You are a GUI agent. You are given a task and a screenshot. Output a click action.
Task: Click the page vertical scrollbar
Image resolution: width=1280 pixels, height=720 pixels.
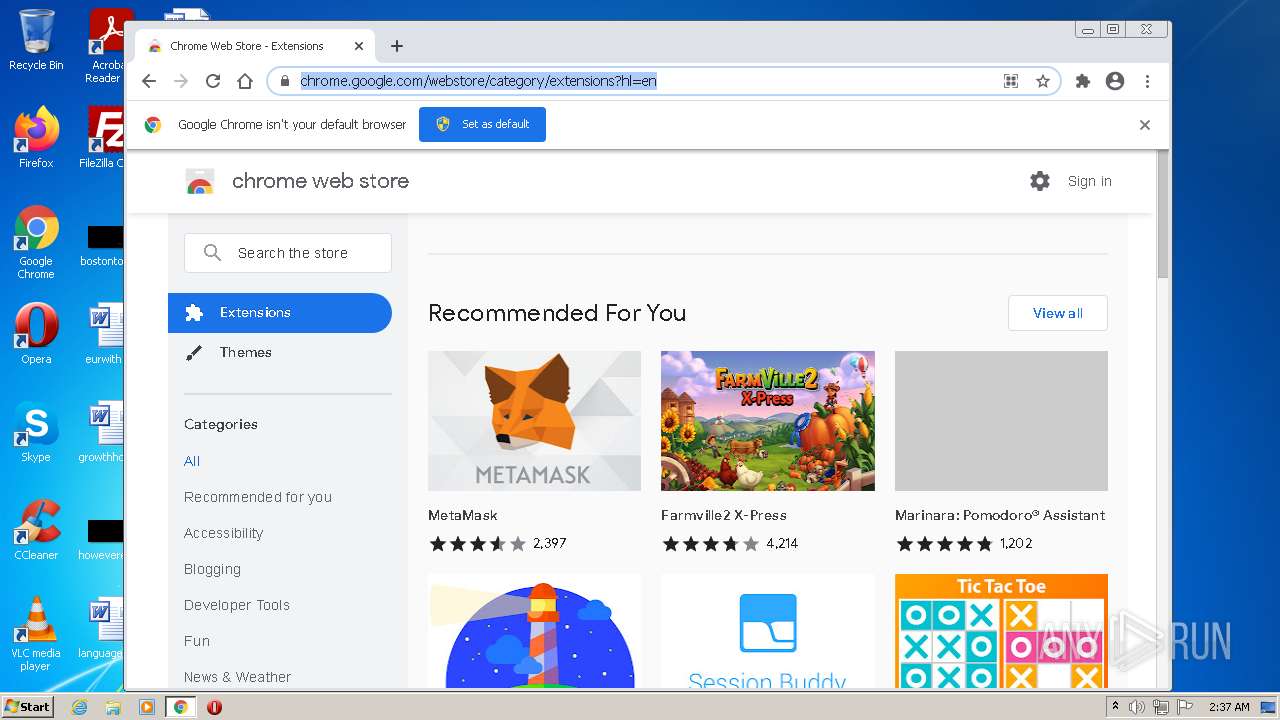pos(1163,215)
